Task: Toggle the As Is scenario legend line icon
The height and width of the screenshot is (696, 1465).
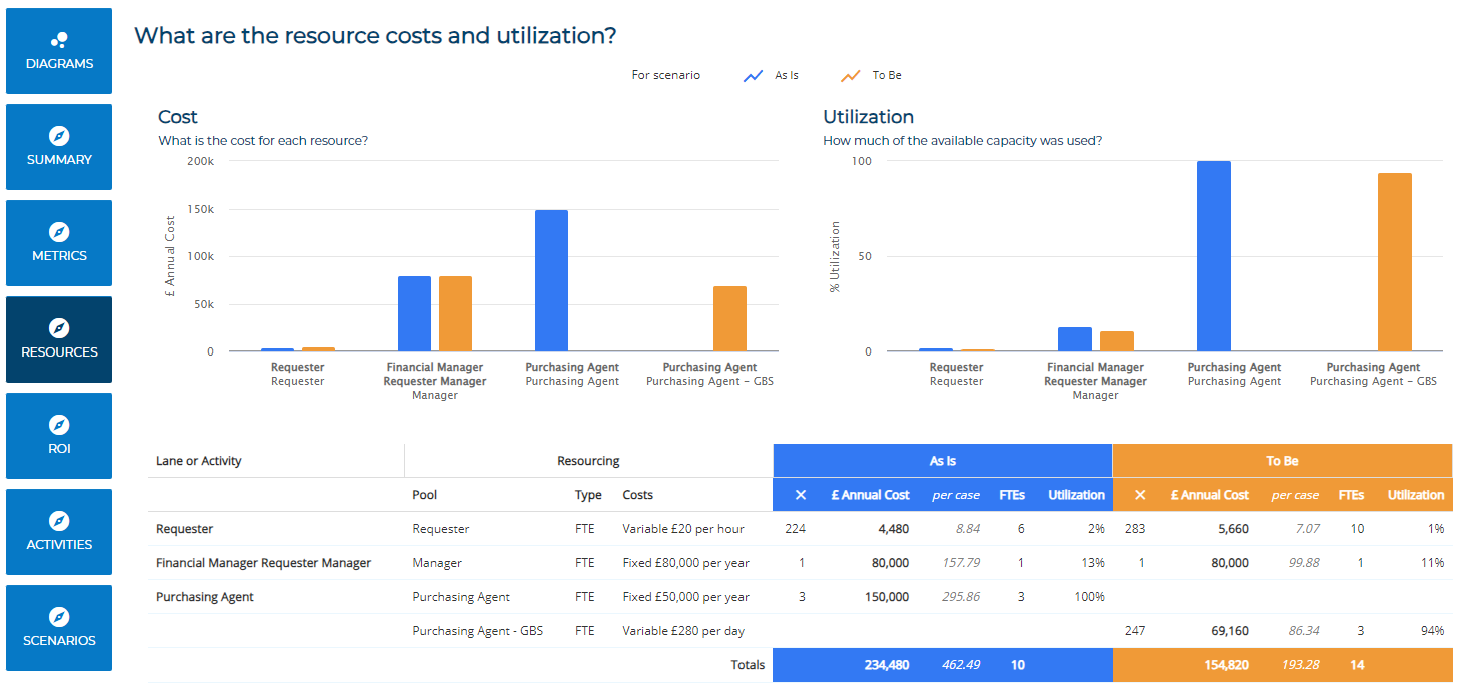Action: pos(754,76)
